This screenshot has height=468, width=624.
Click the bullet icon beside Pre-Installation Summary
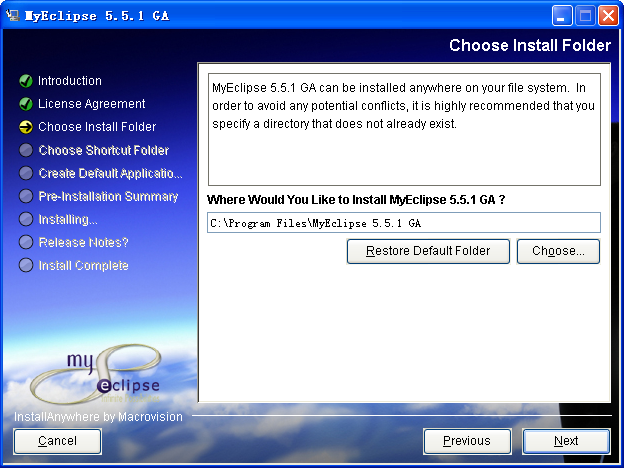click(26, 196)
